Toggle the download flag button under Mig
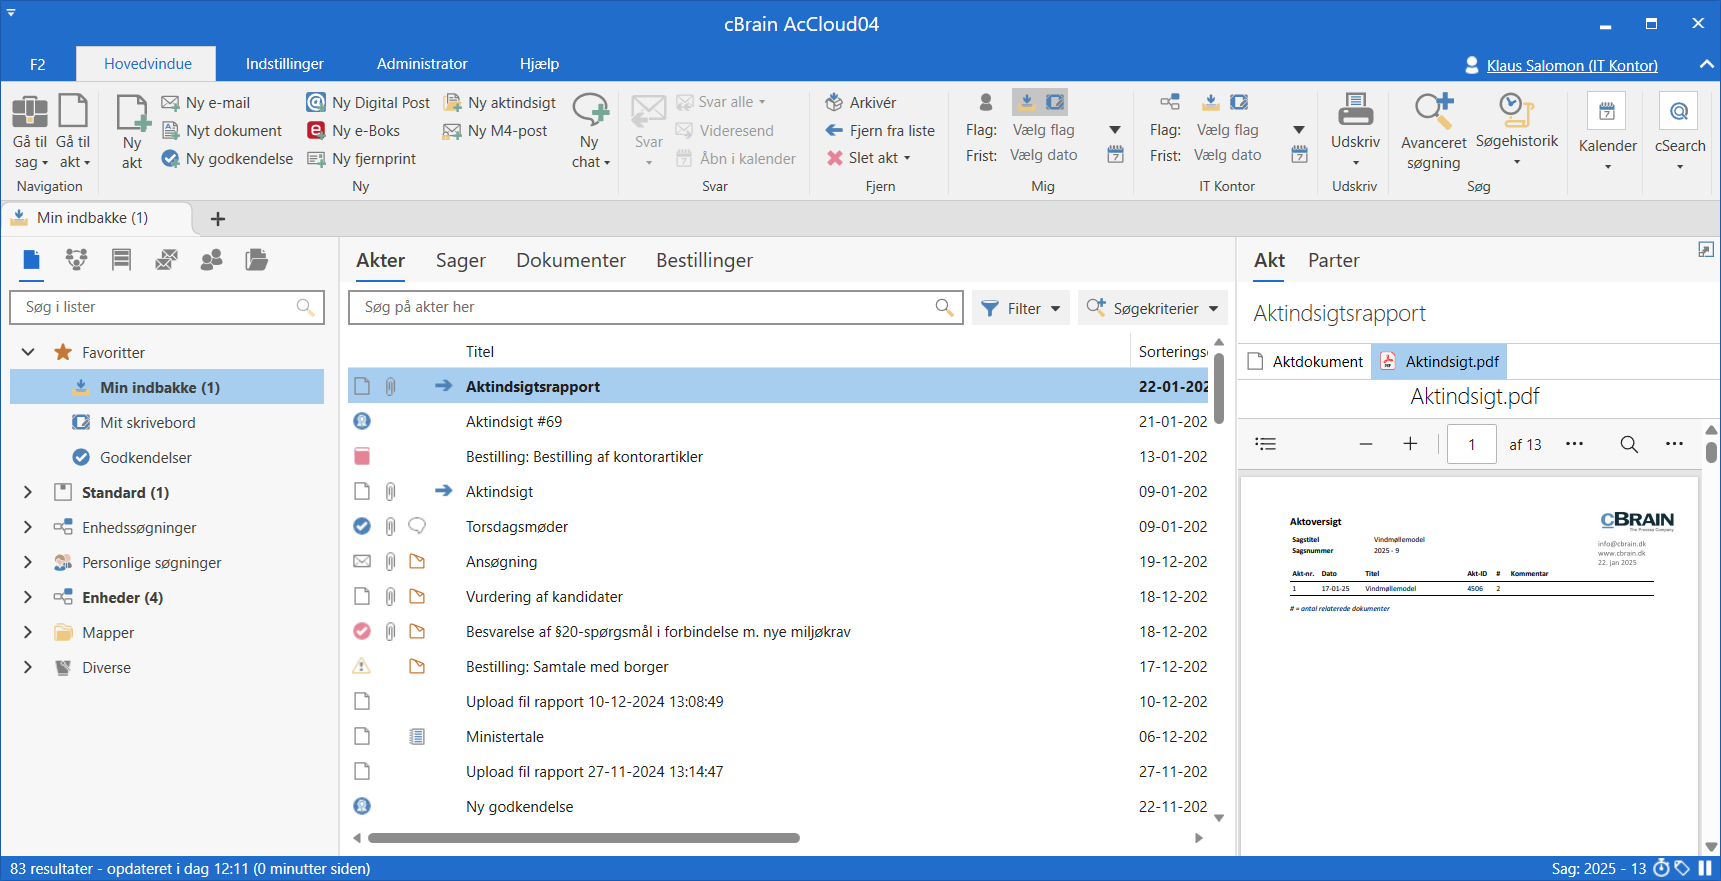Viewport: 1721px width, 881px height. click(x=1026, y=102)
